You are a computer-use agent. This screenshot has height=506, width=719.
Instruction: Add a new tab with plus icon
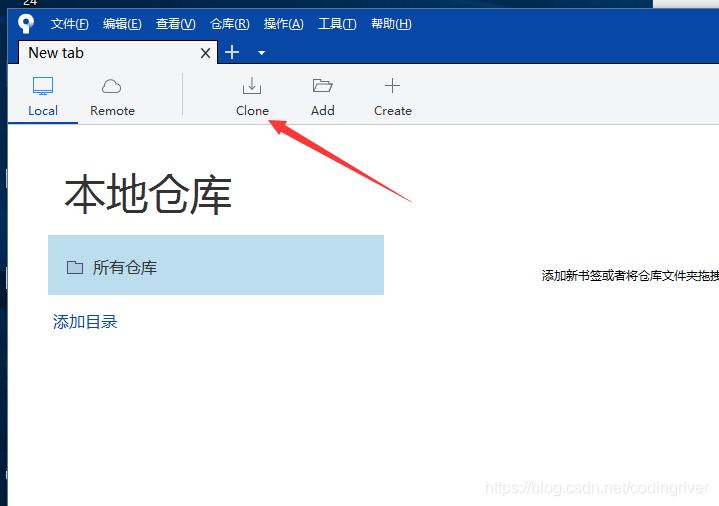coord(232,52)
